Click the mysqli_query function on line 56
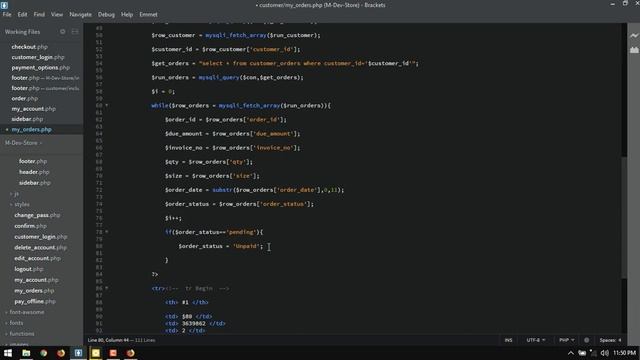 (x=219, y=77)
